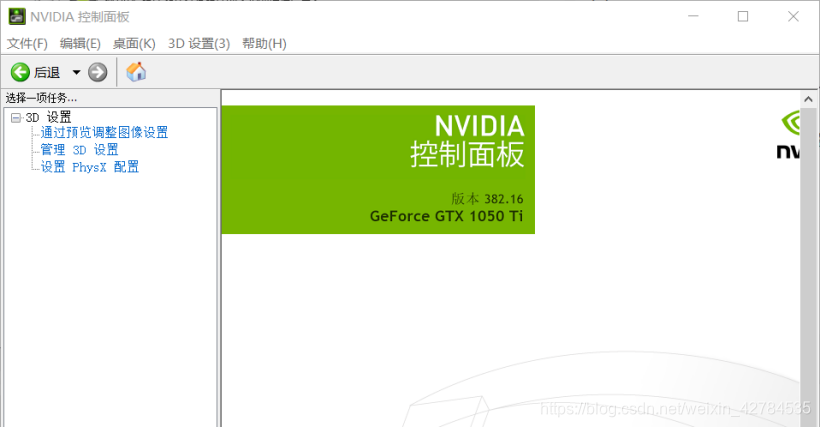The image size is (821, 427).
Task: Go to the Home page icon
Action: 136,72
